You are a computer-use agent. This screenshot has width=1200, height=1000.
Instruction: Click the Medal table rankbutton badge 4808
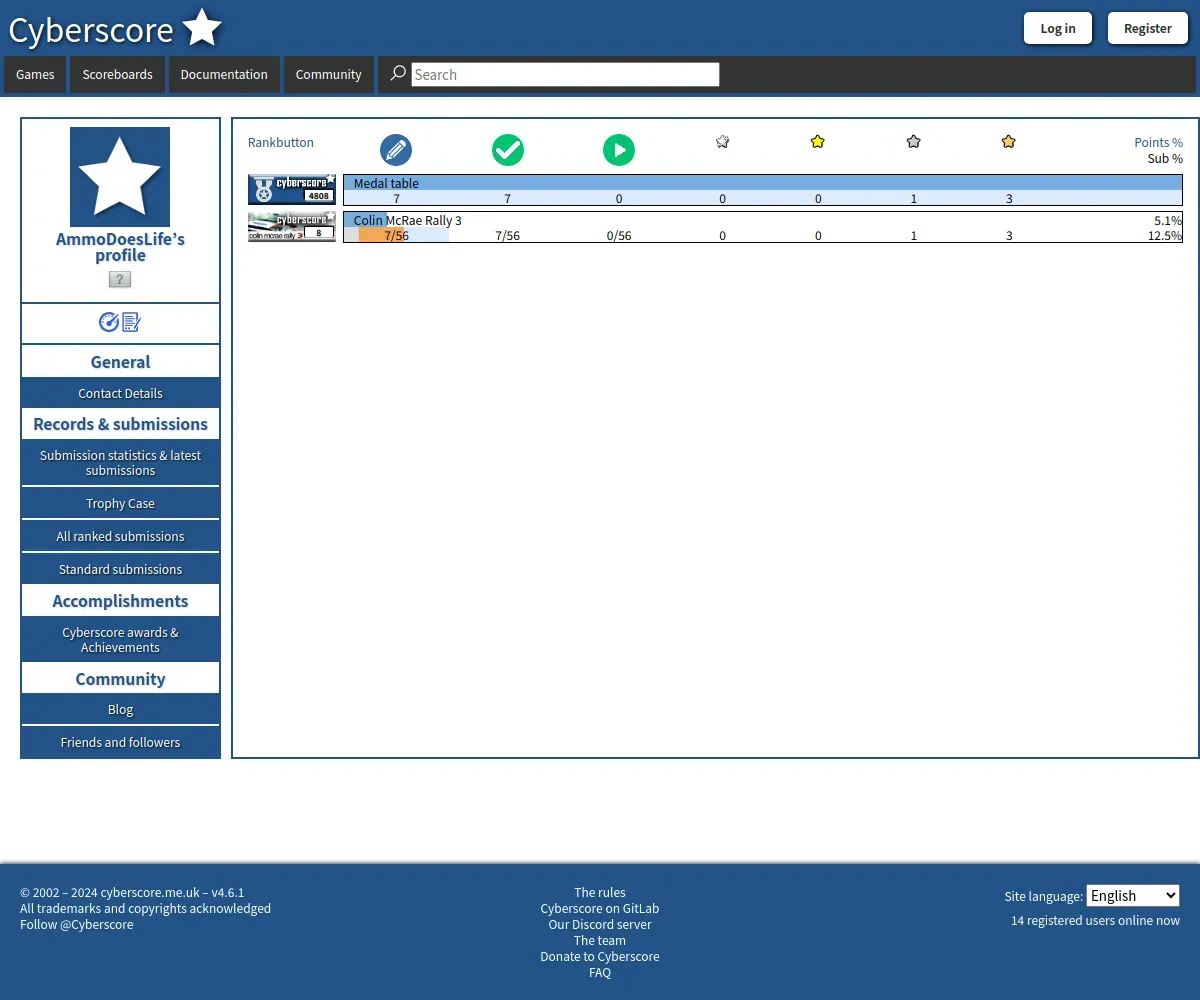(292, 189)
